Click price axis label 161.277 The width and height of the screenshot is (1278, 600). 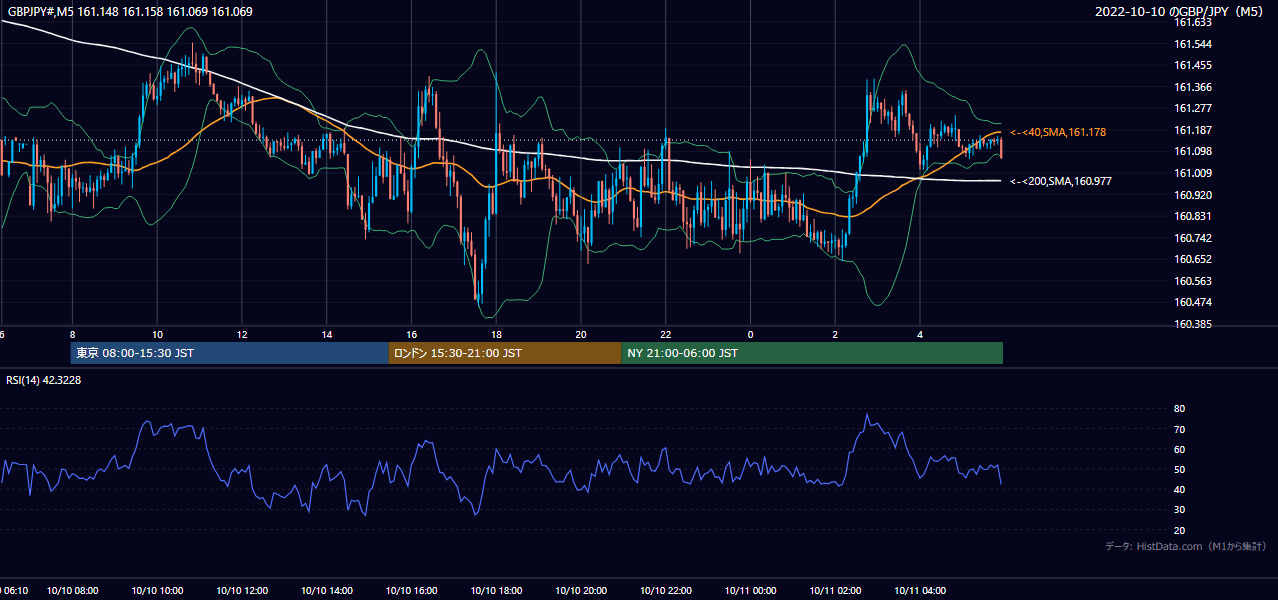[x=1193, y=109]
